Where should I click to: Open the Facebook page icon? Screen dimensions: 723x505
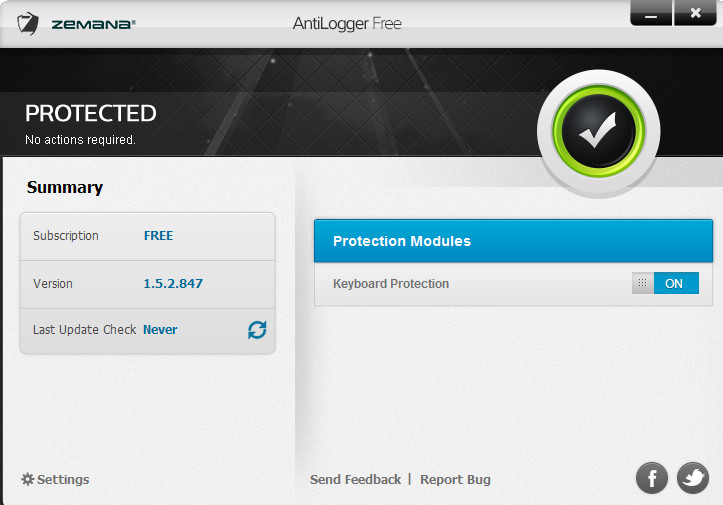(652, 478)
